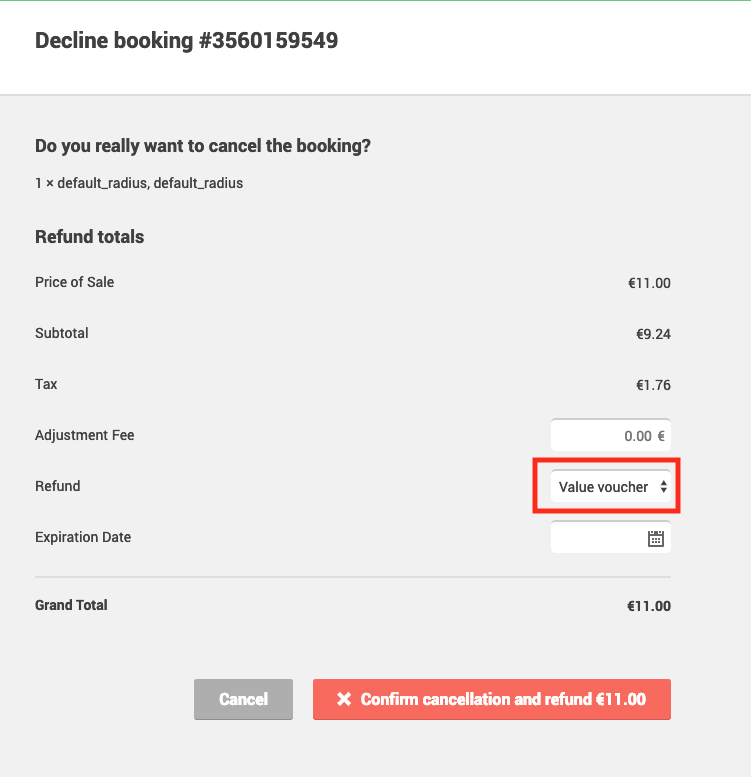Screen dimensions: 751x777
Task: Click the Tax amount €1.76
Action: tap(653, 385)
